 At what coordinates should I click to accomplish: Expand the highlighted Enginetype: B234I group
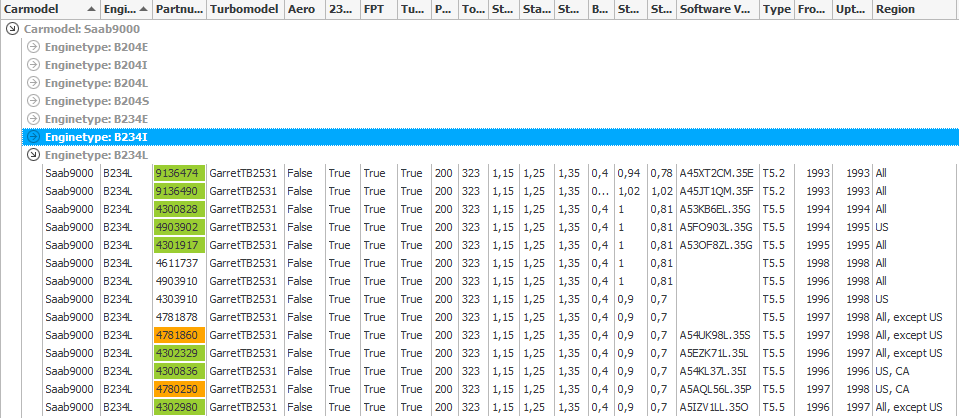32,137
